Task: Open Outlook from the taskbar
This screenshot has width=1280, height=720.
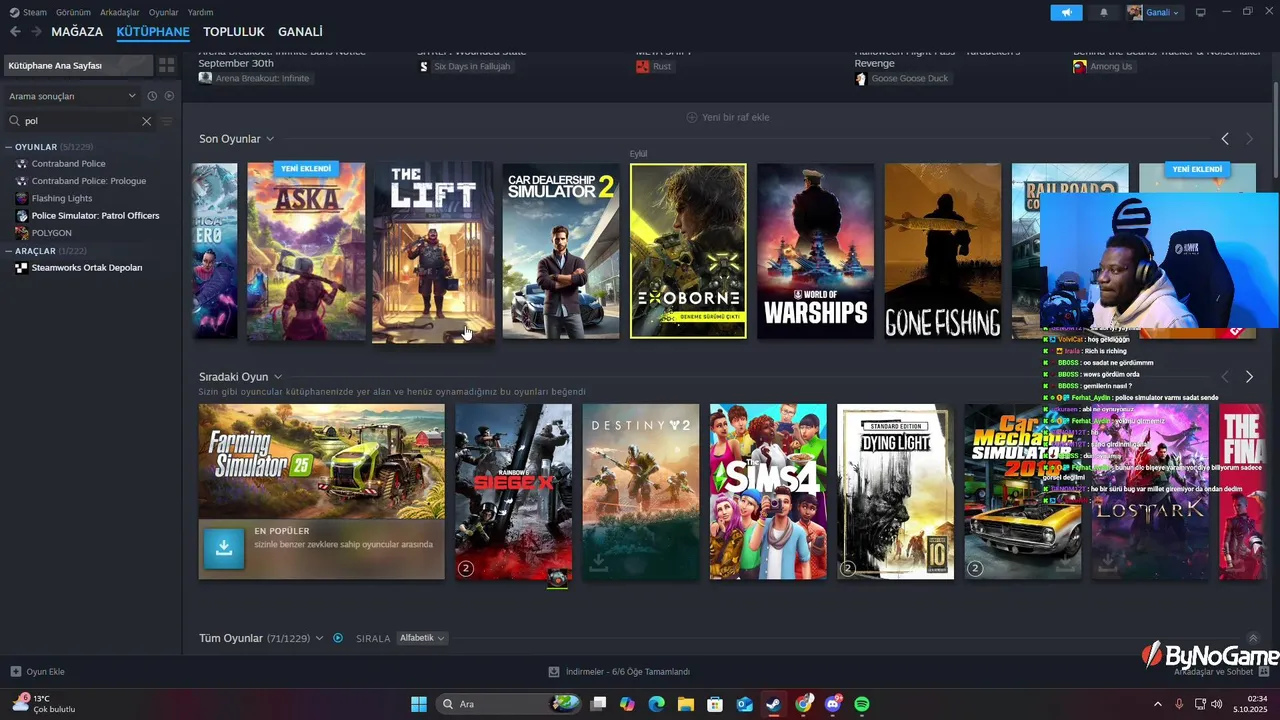Action: [744, 704]
